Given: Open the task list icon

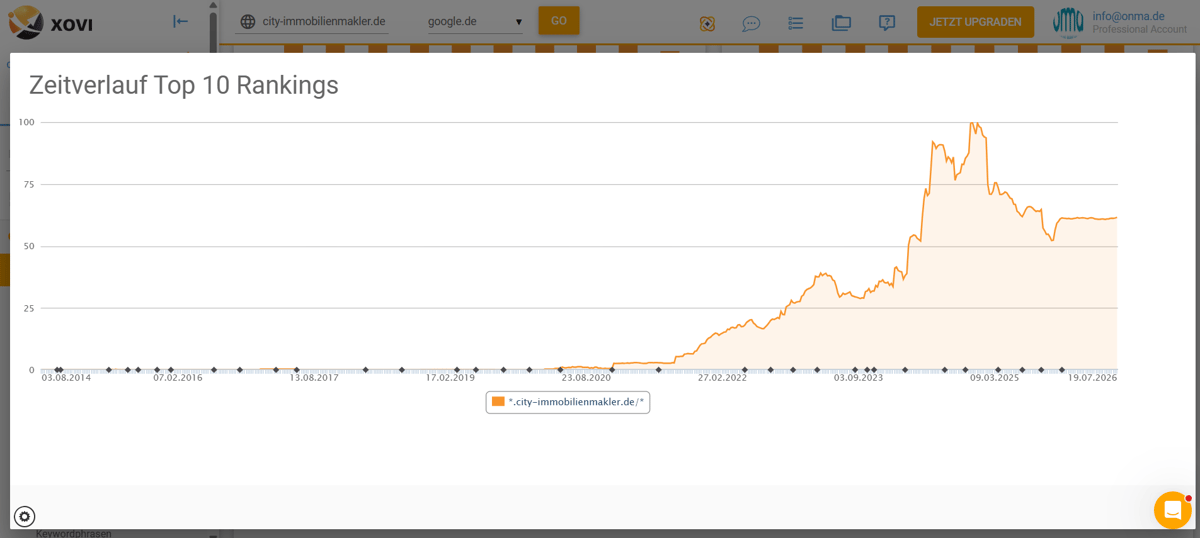Looking at the screenshot, I should [796, 23].
